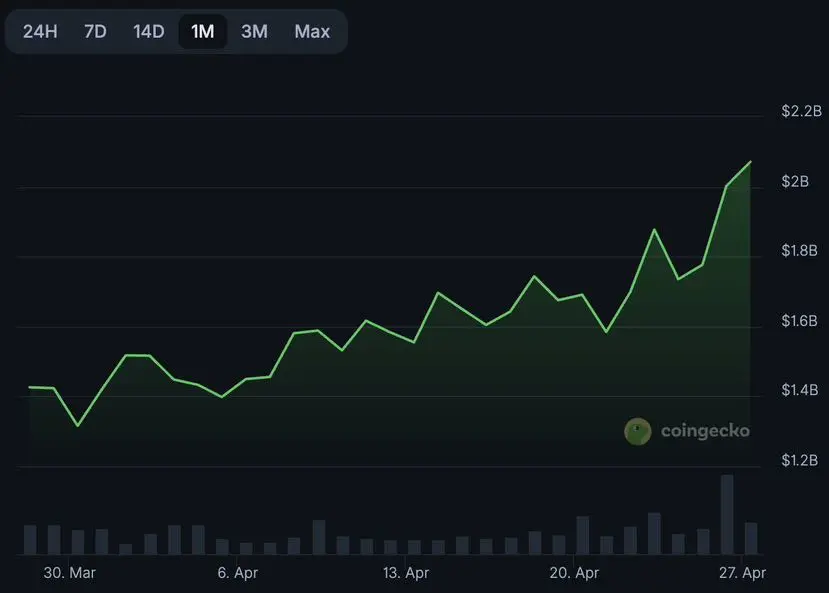The height and width of the screenshot is (593, 829).
Task: Switch to the 7D range
Action: point(95,31)
